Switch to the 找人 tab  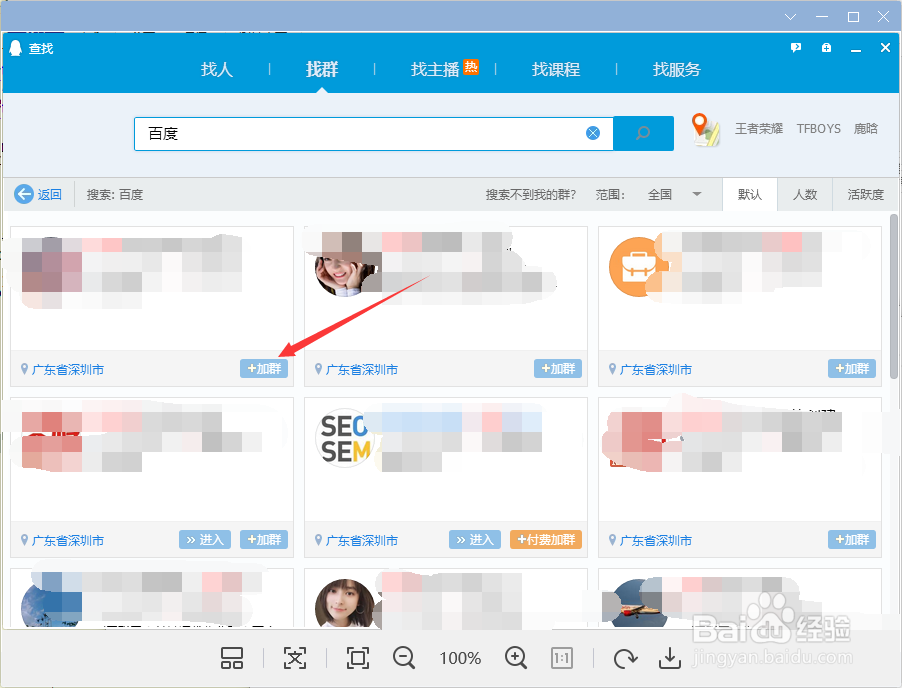[217, 70]
